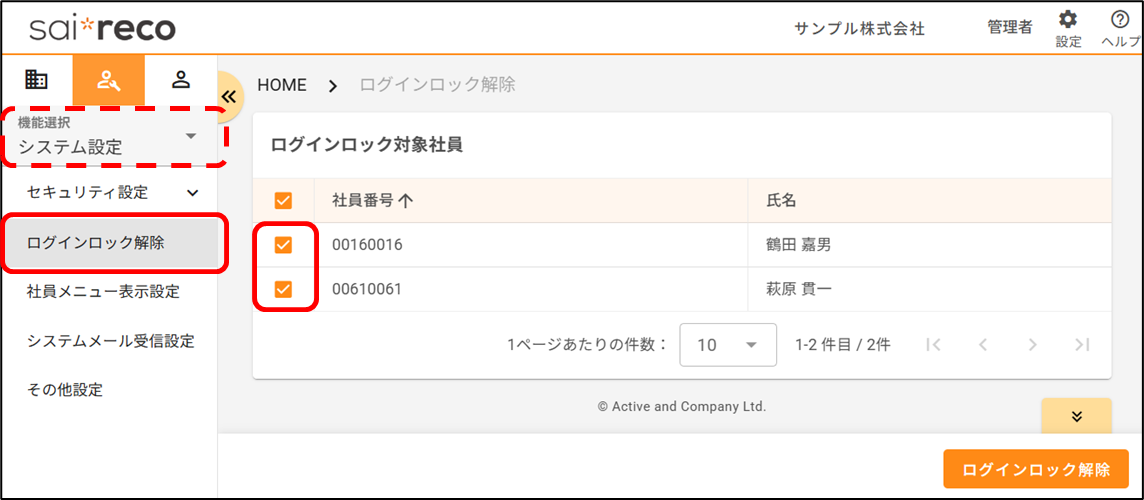
Task: Open the rows-per-page 10 dropdown
Action: pos(727,345)
